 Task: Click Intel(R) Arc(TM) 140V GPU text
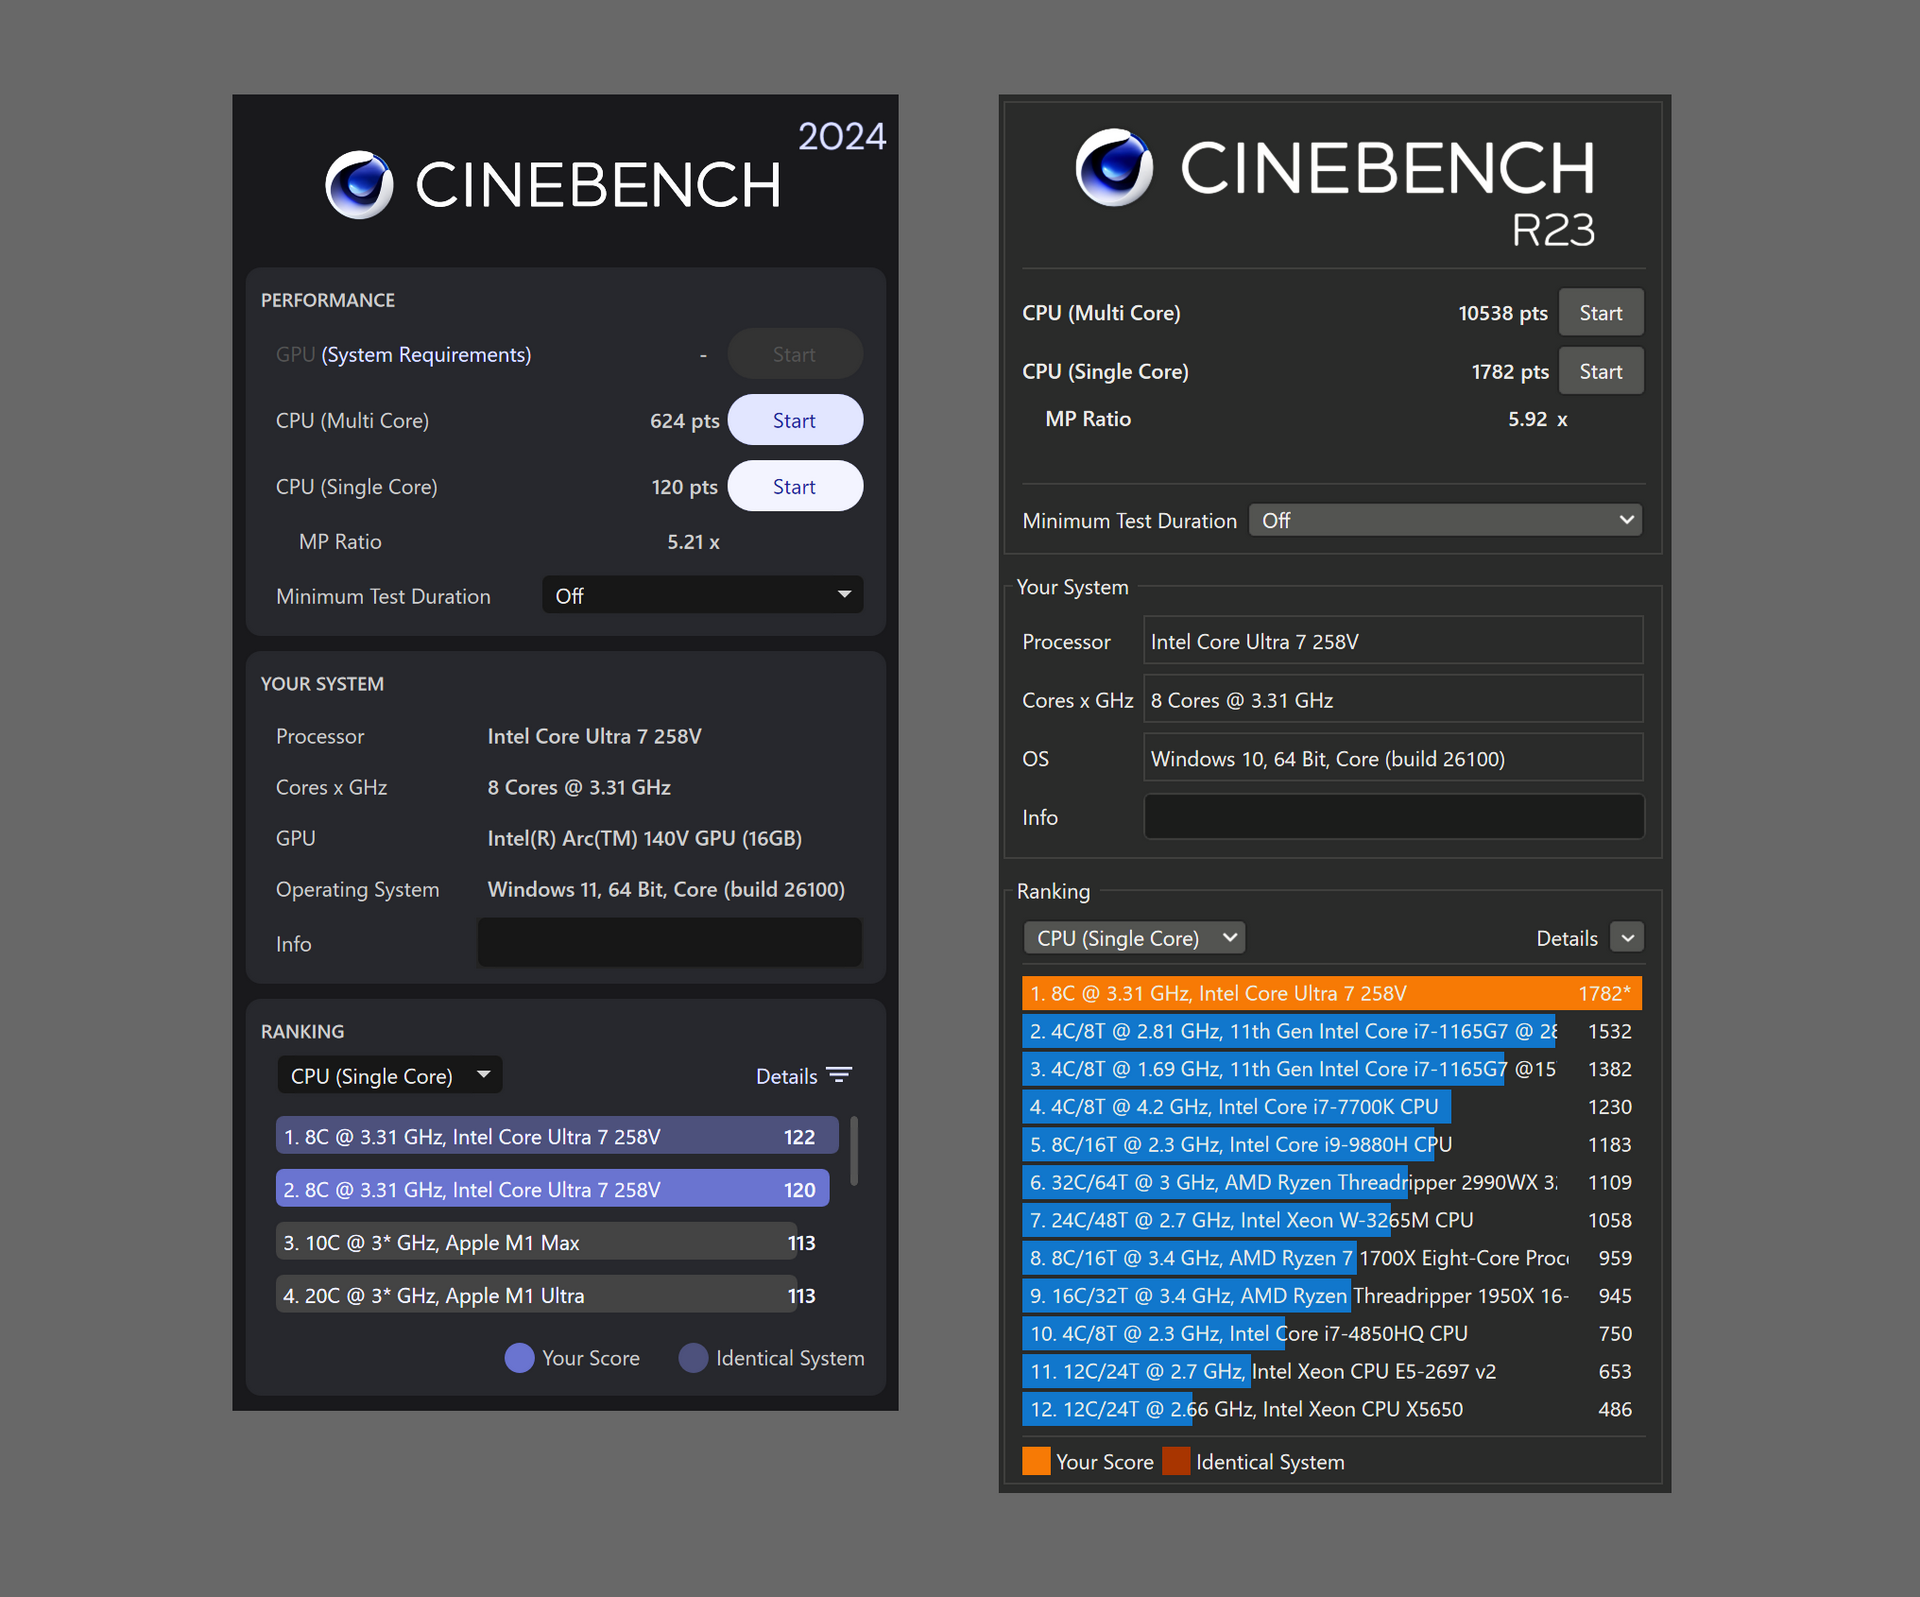(644, 838)
